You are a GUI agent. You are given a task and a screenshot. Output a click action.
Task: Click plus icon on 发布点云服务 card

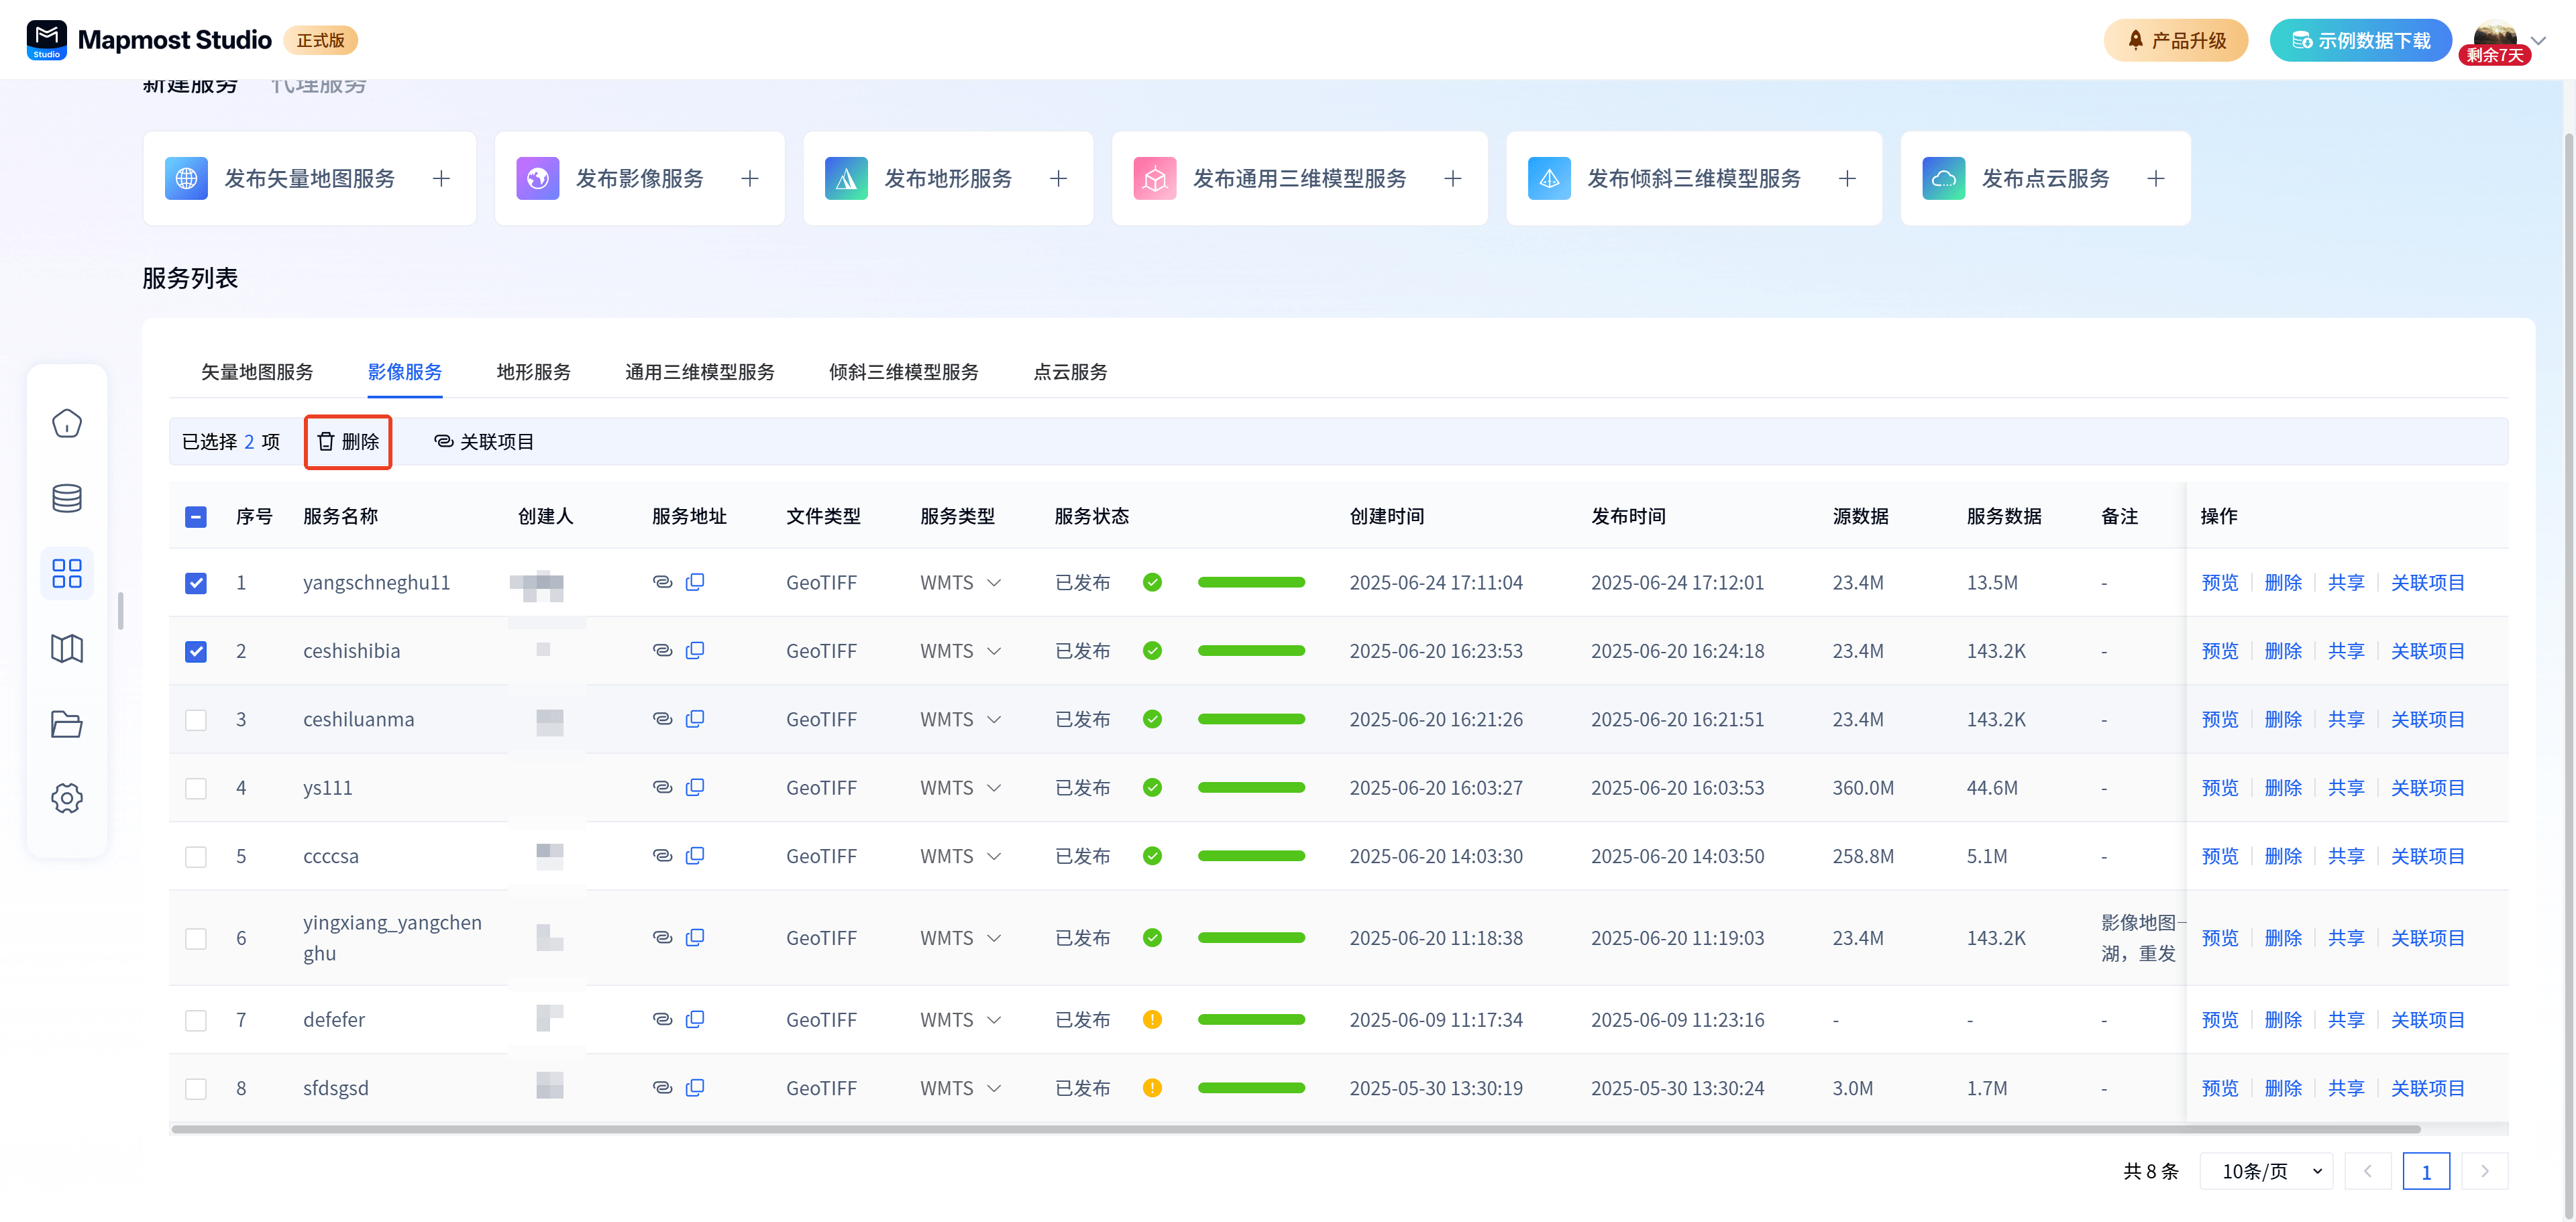point(2156,179)
